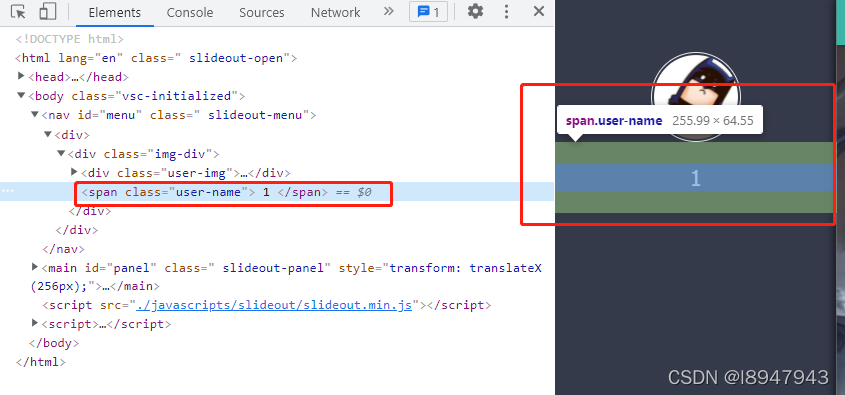Collapse the first div under nav
This screenshot has height=395, width=845.
[48, 134]
